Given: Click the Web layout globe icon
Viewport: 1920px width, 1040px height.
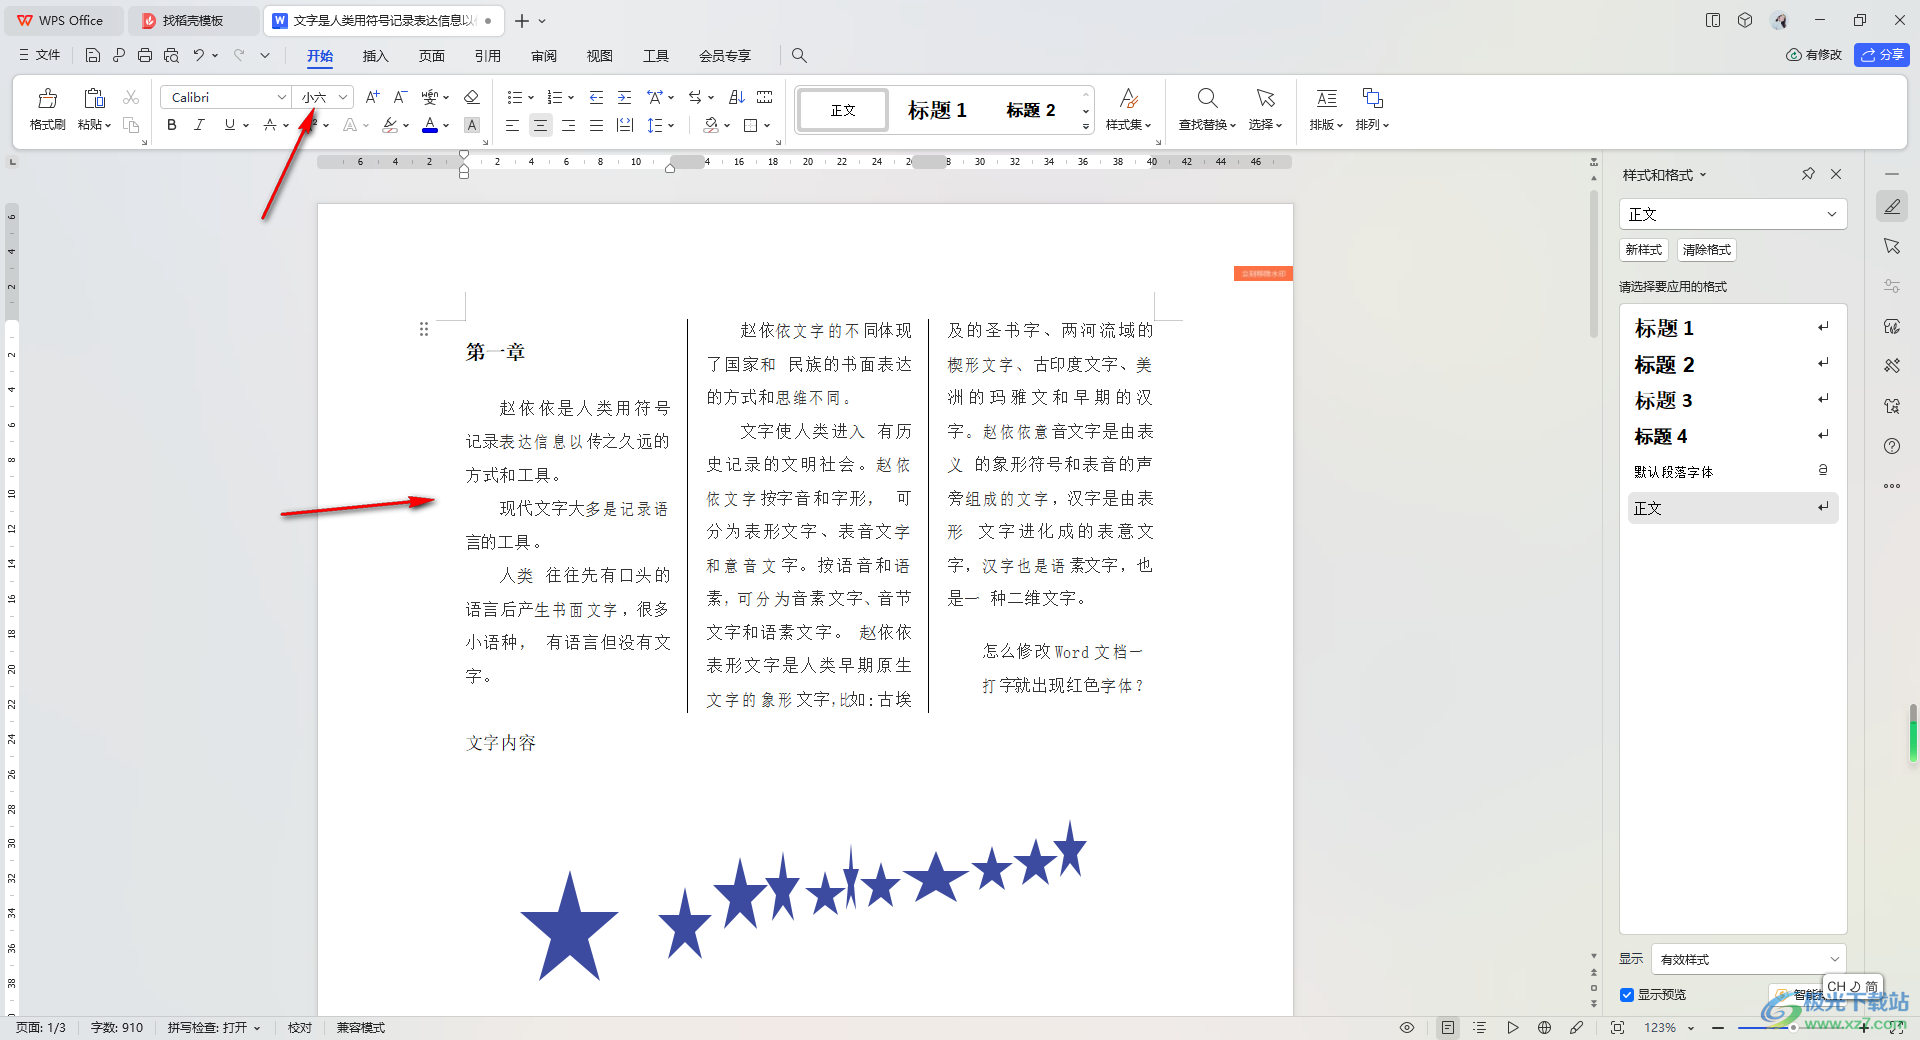Looking at the screenshot, I should click(1544, 1027).
